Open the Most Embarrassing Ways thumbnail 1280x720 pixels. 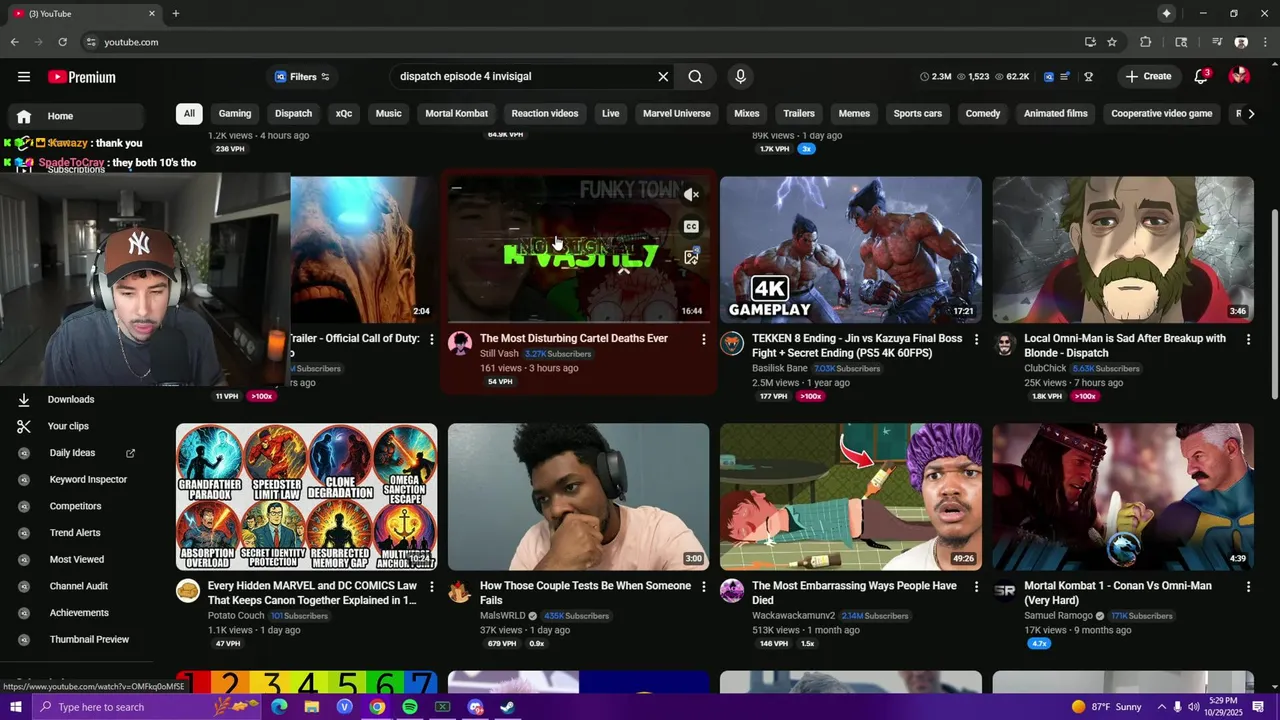point(851,497)
